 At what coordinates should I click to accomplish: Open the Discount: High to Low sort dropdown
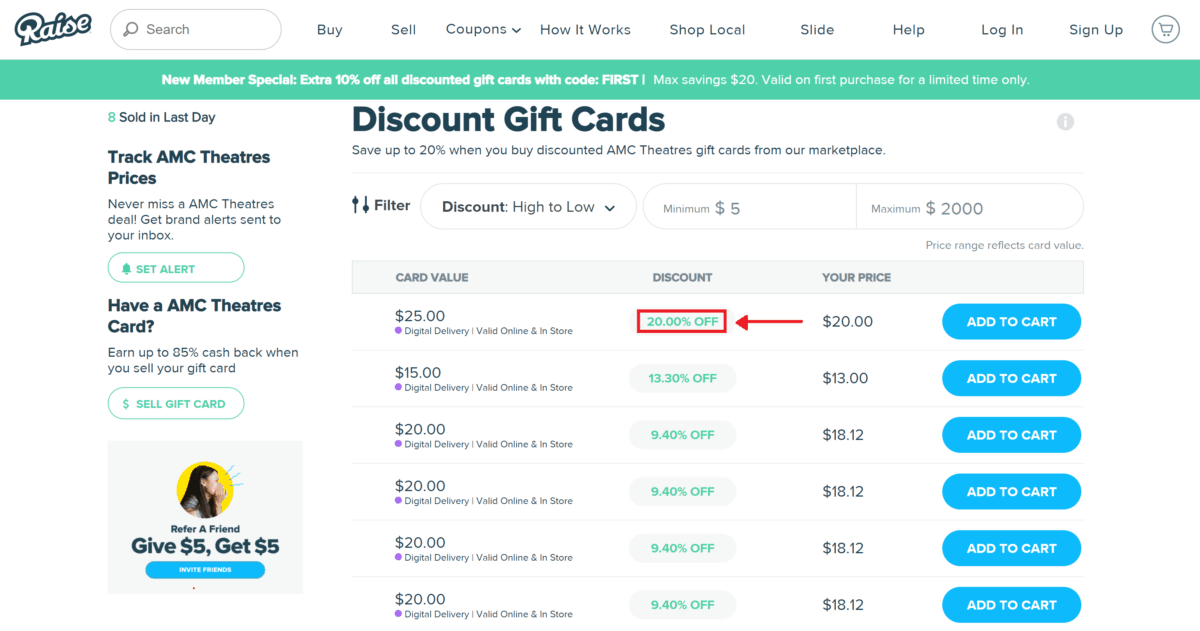[x=528, y=206]
